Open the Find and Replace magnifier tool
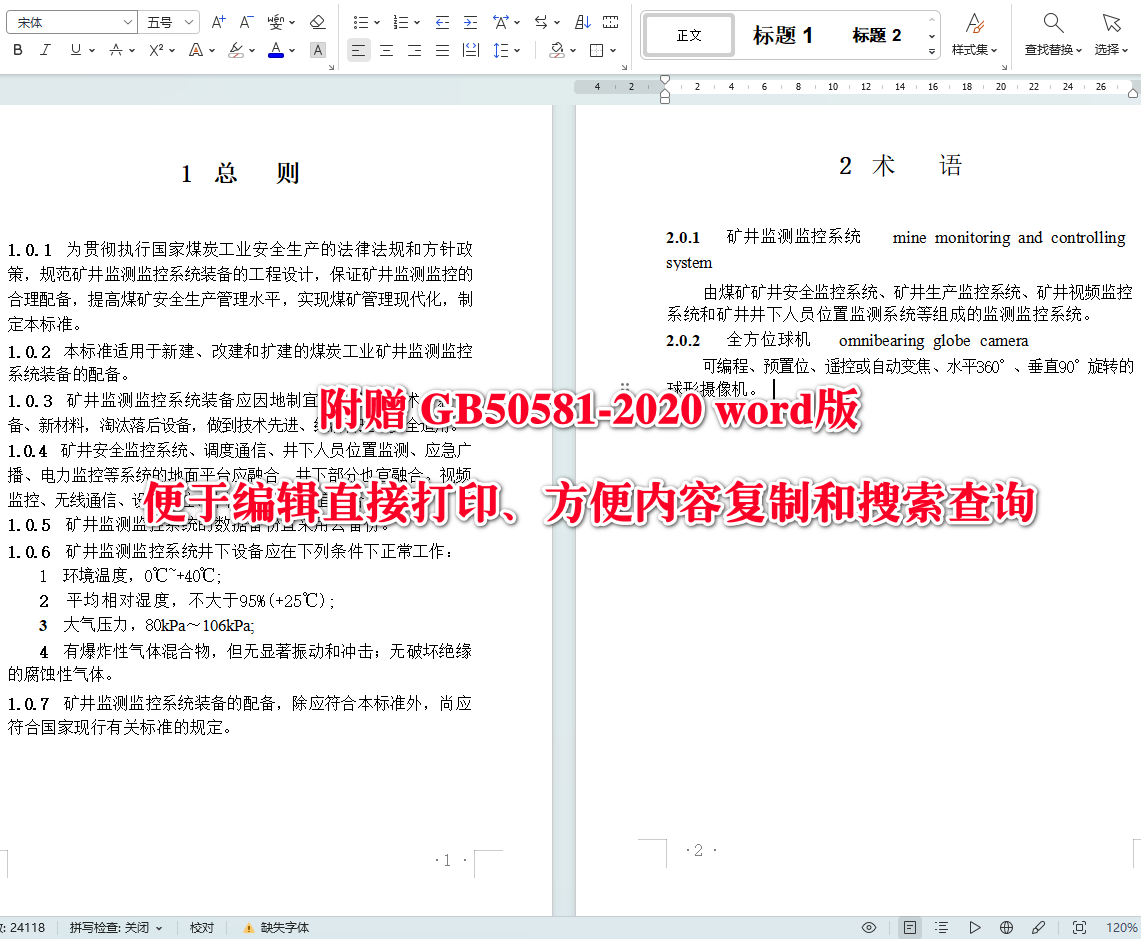The height and width of the screenshot is (939, 1141). click(x=1053, y=23)
